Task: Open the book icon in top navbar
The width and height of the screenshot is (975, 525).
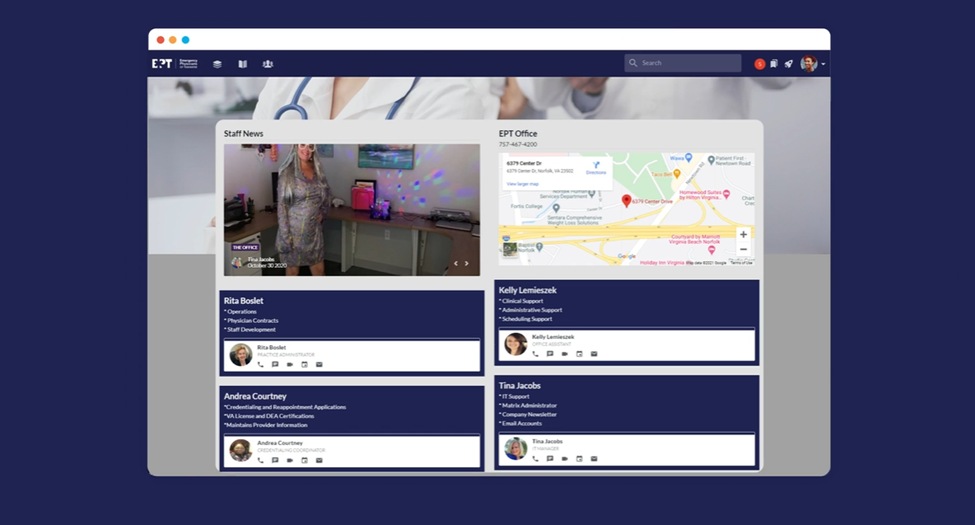Action: point(242,64)
